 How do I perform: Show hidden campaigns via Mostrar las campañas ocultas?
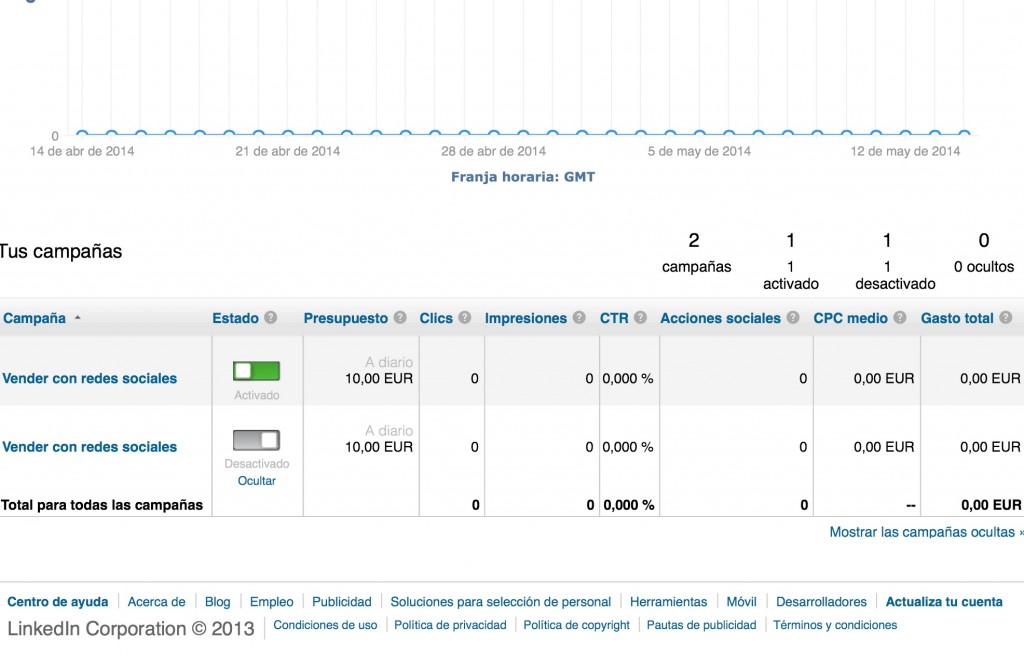[925, 532]
